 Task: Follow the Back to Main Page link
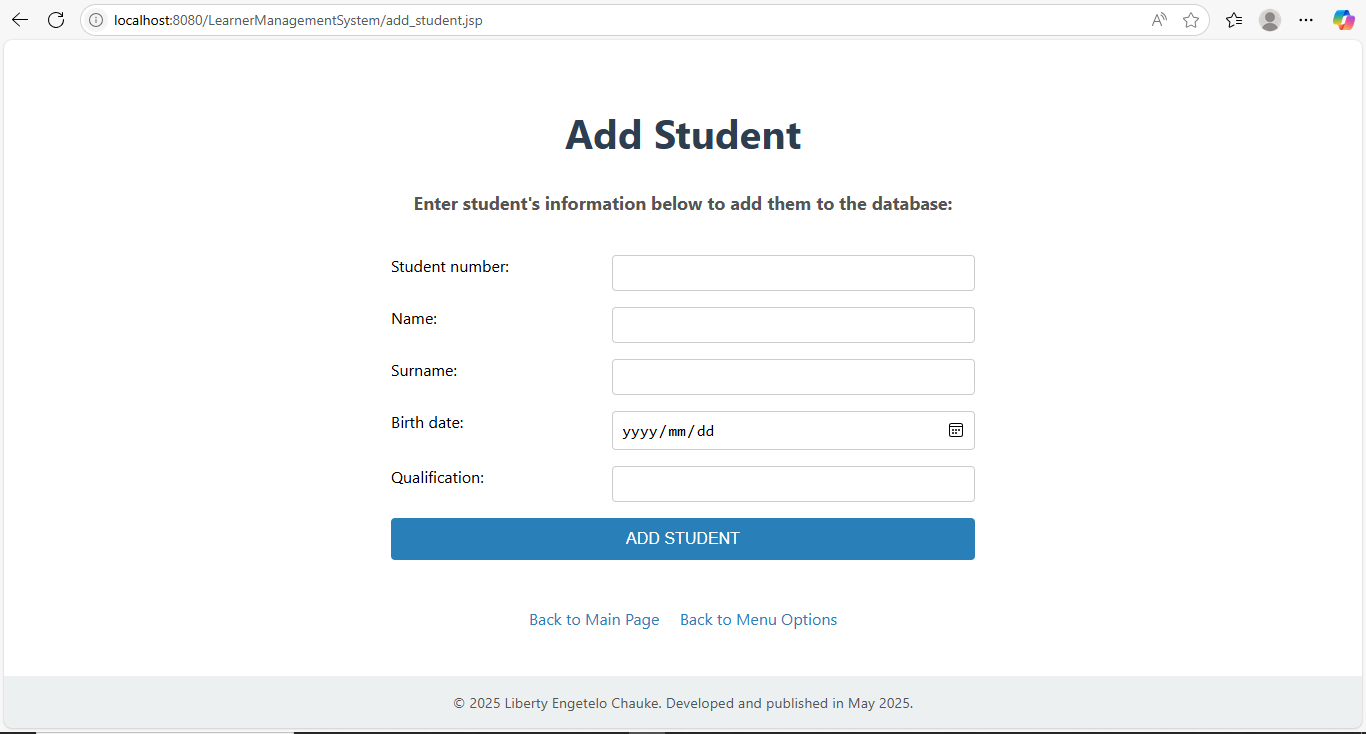[x=594, y=620]
